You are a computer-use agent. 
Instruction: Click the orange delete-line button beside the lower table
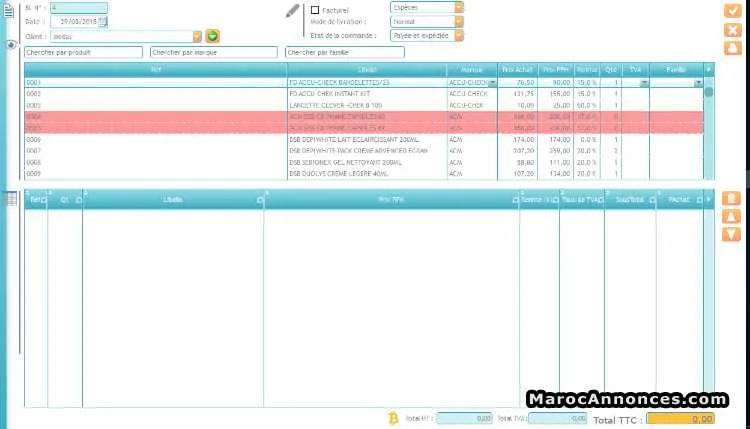coord(731,198)
